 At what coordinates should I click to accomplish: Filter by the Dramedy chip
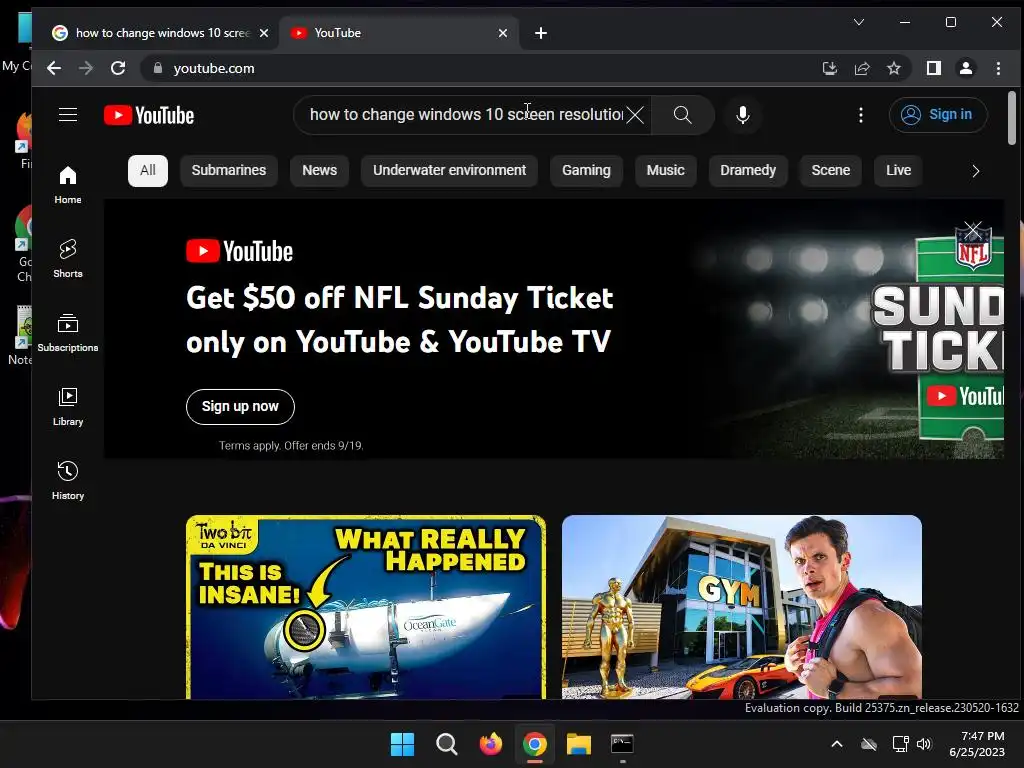point(748,170)
